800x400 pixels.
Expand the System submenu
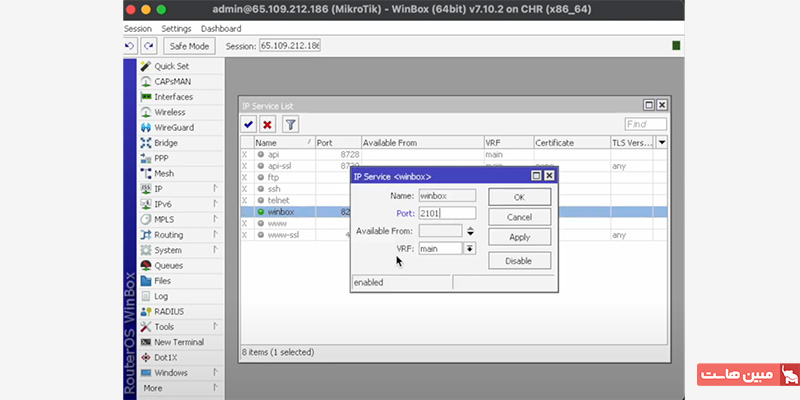tap(181, 250)
